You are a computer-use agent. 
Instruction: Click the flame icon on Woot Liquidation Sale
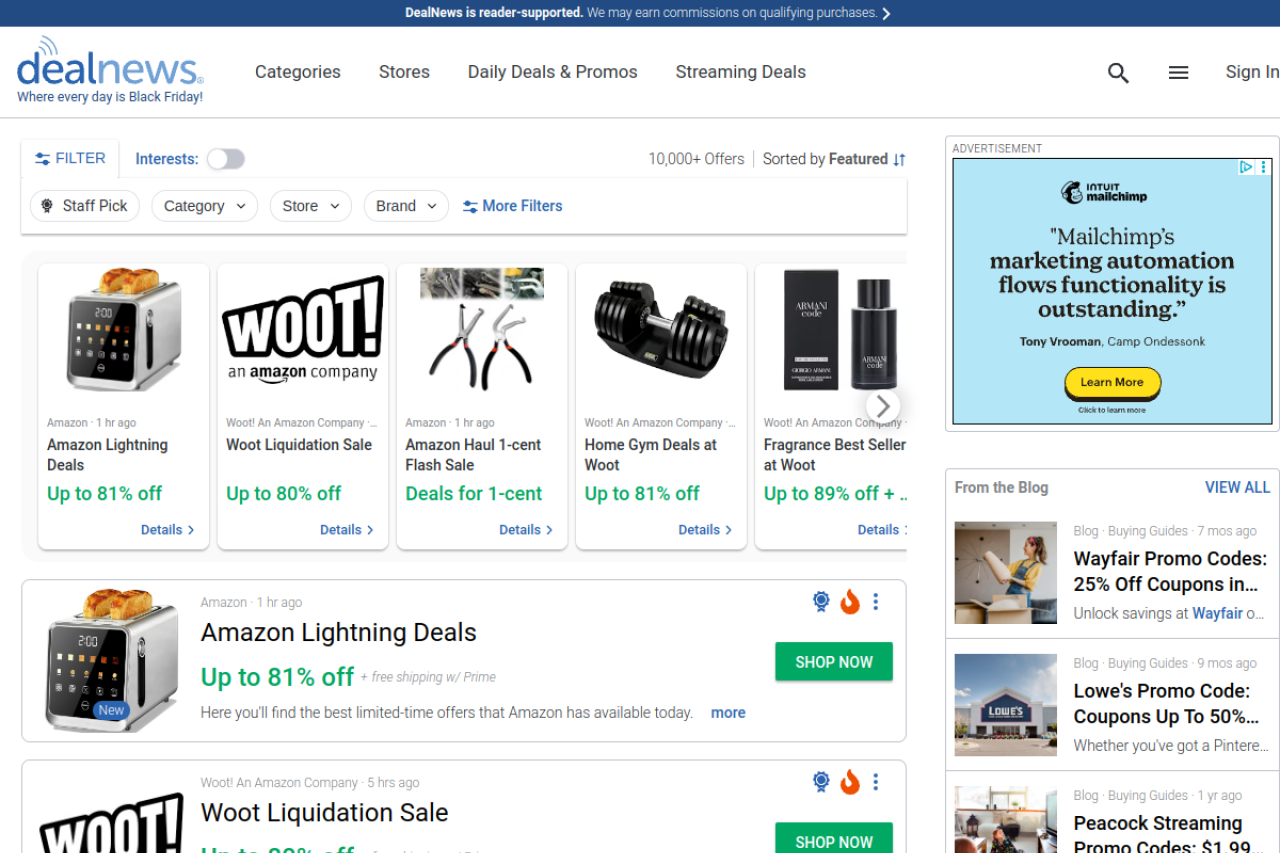point(850,782)
